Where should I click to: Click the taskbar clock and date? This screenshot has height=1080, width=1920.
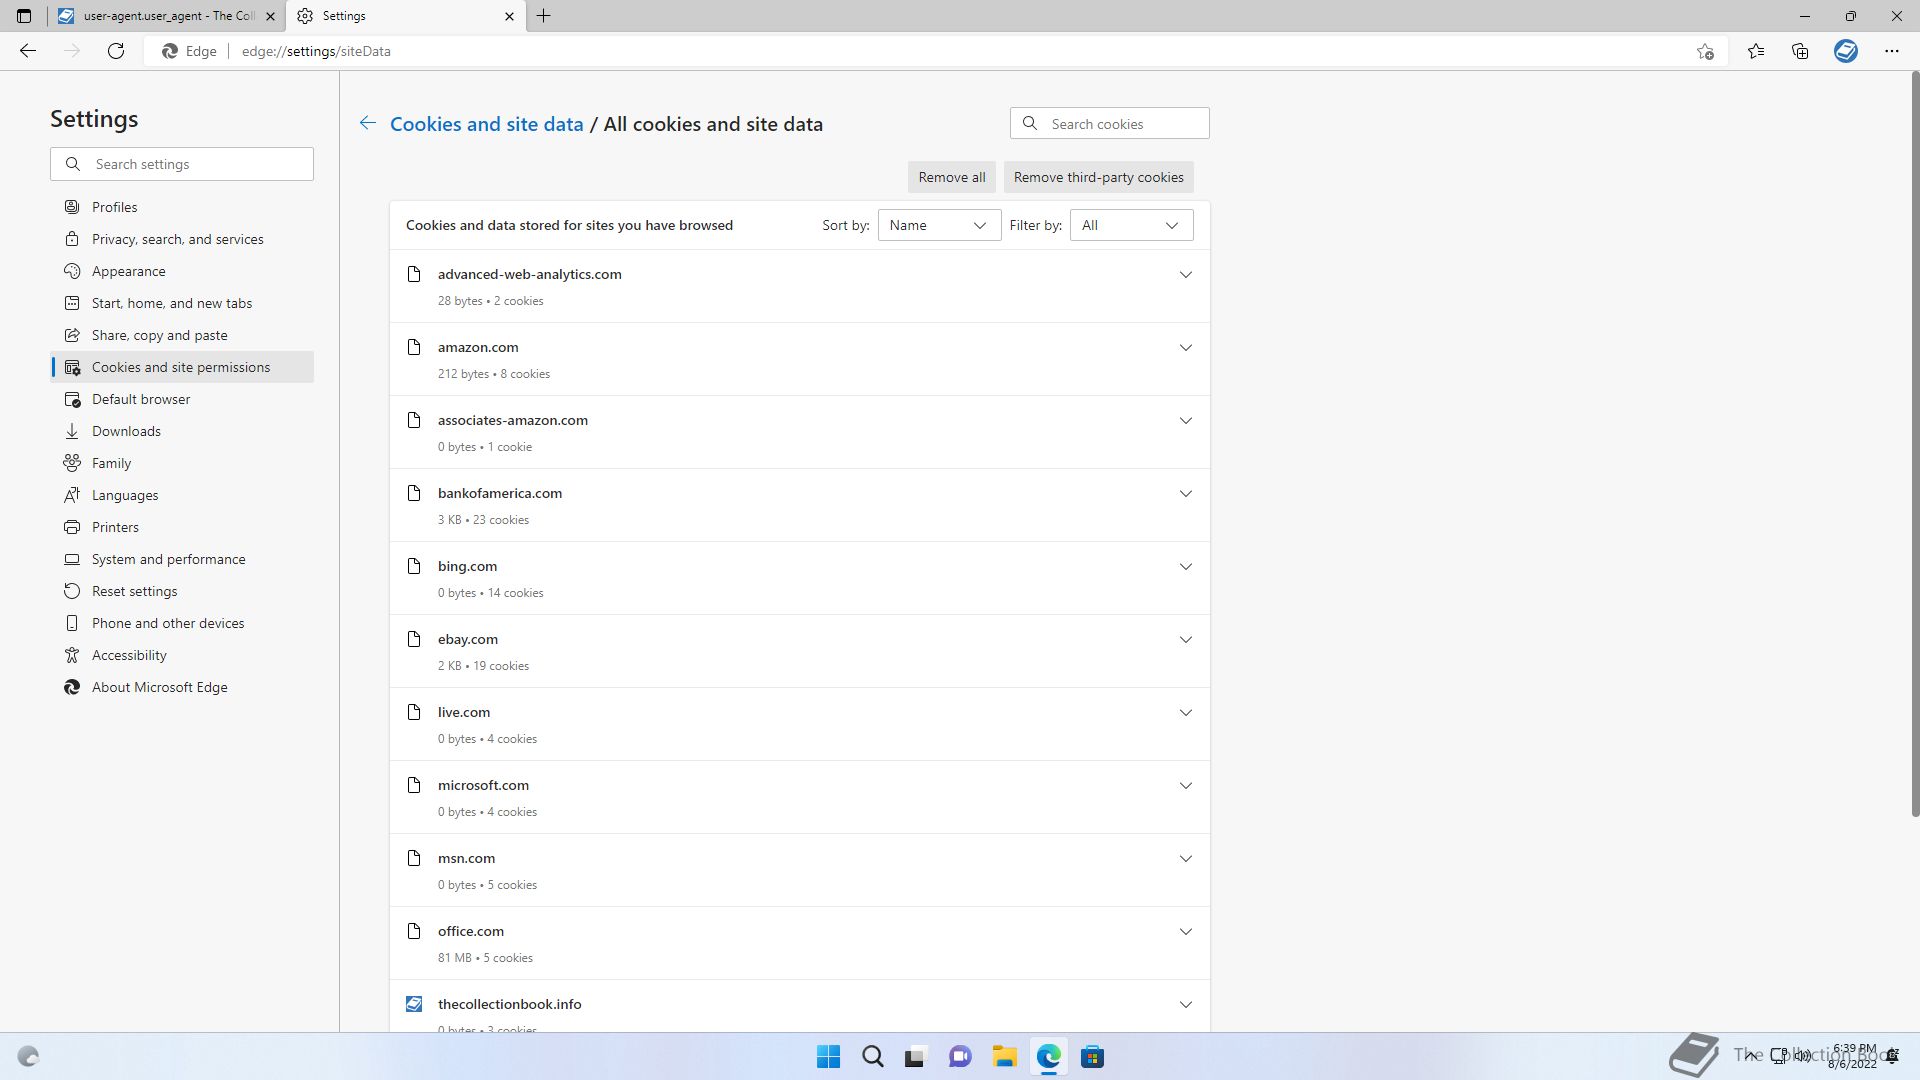click(x=1853, y=1056)
